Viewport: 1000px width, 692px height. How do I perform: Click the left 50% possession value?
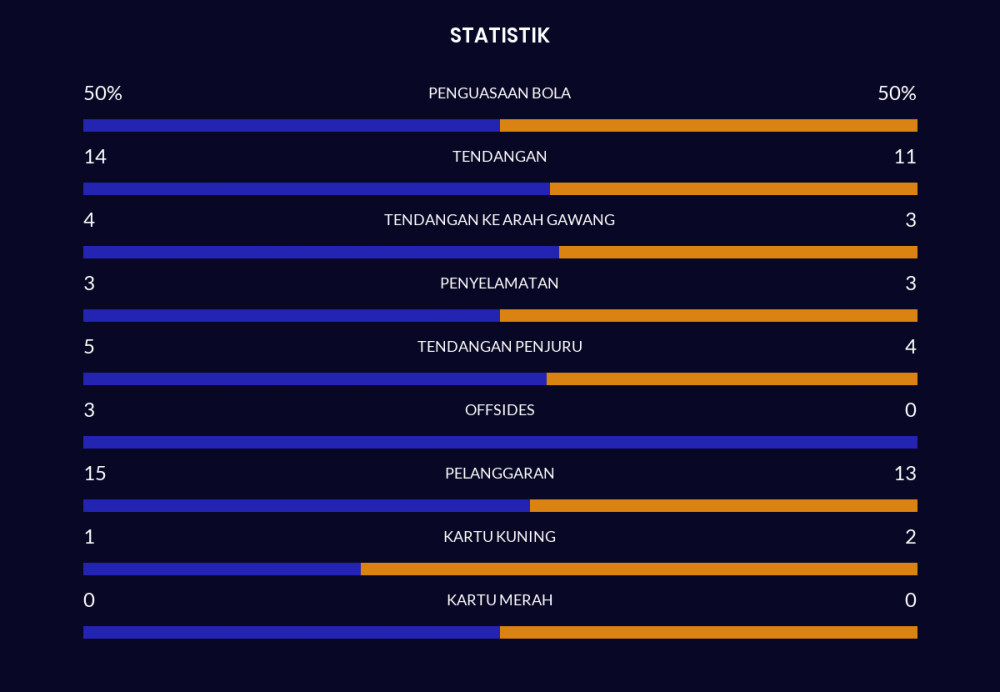[x=103, y=94]
